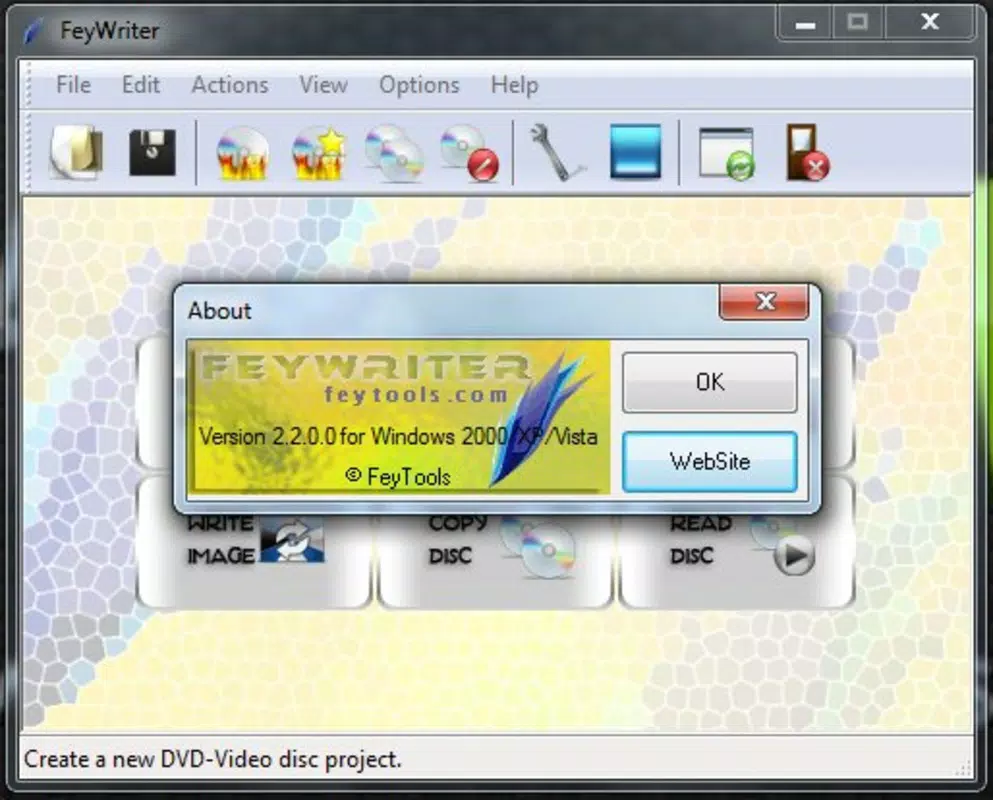Open settings with the wrench icon
Viewport: 993px width, 800px height.
[556, 153]
